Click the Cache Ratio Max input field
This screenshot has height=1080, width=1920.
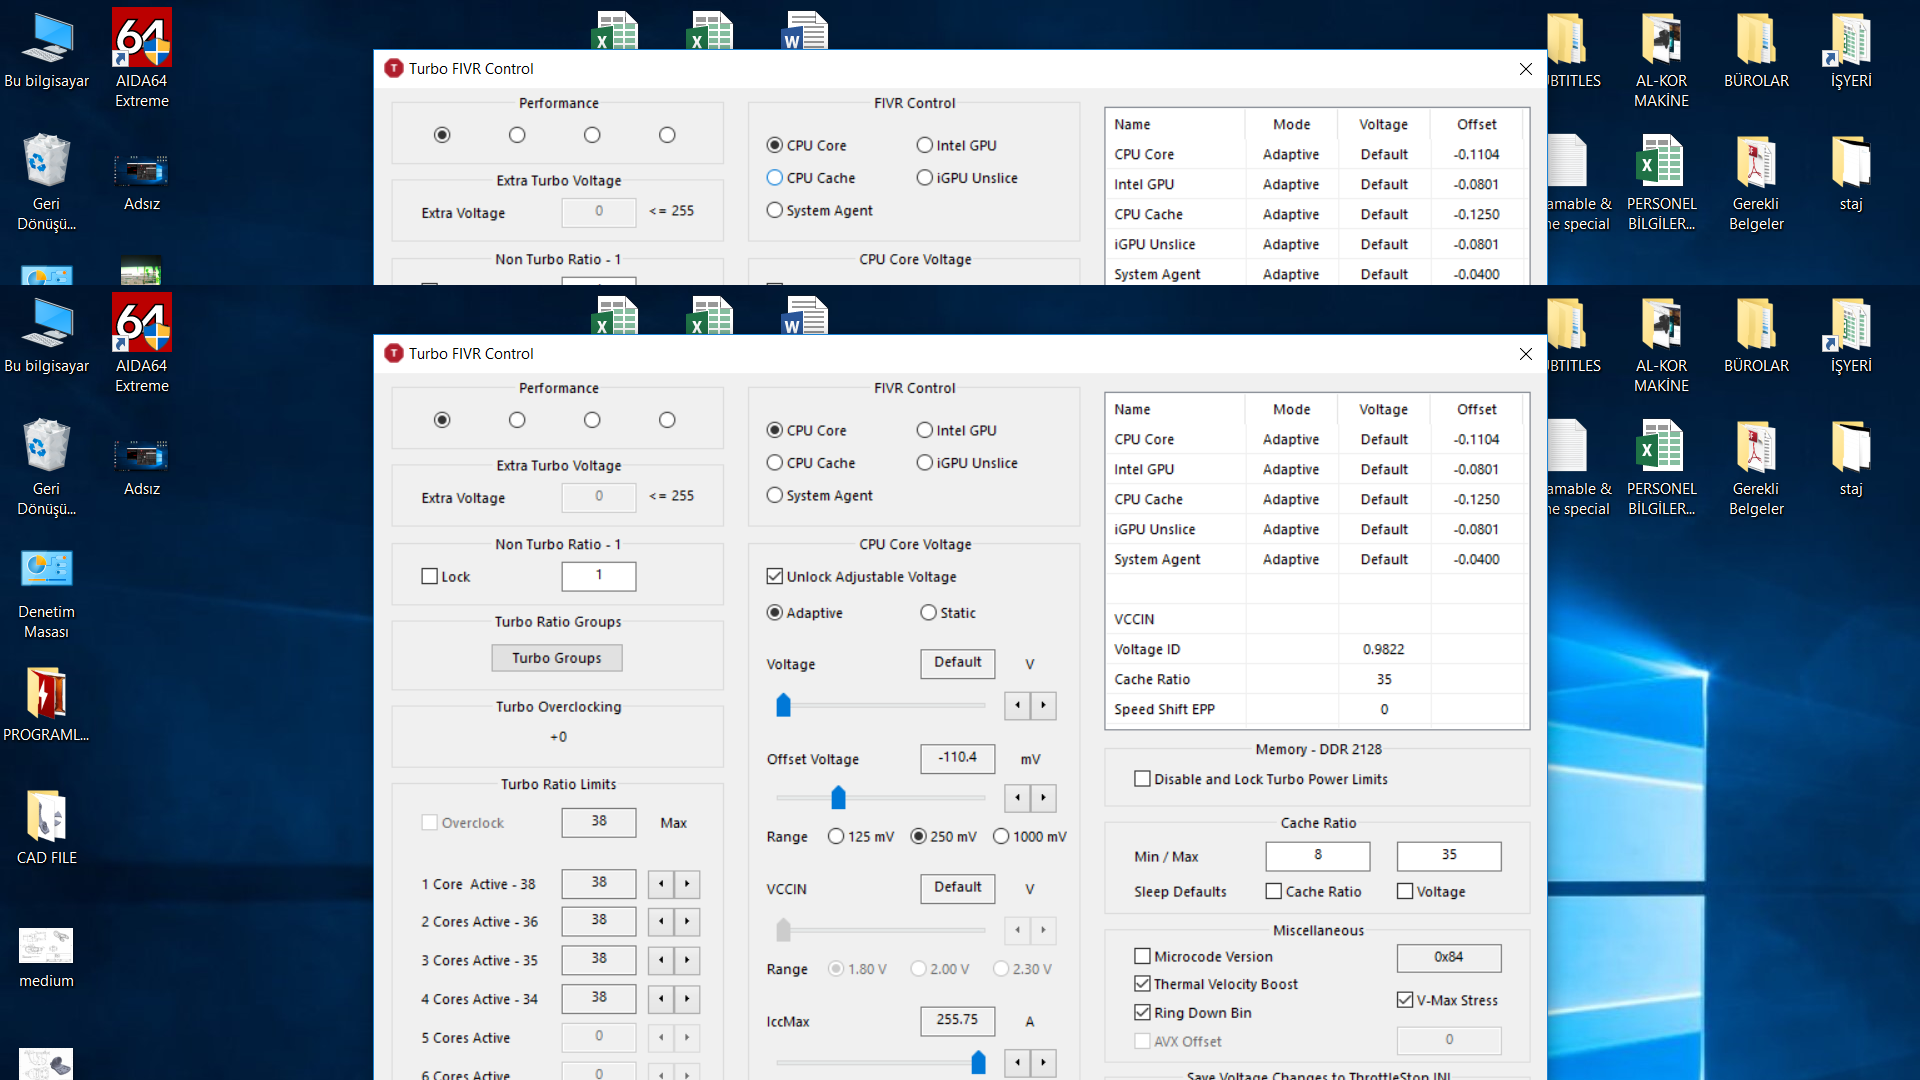click(x=1448, y=855)
